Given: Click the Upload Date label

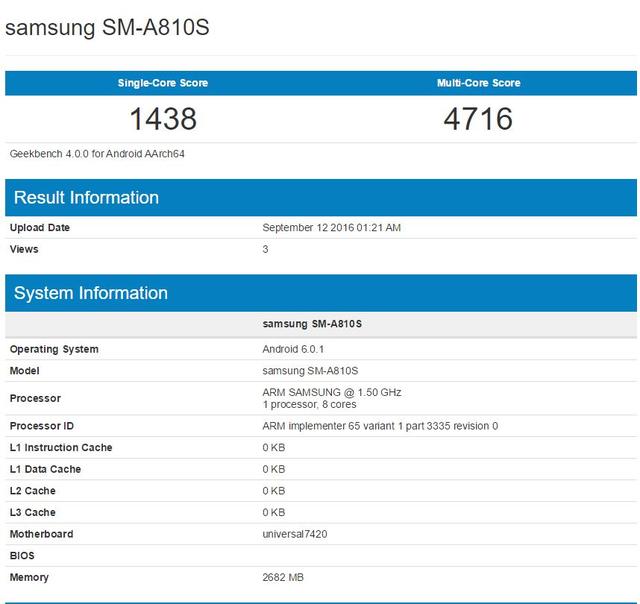Looking at the screenshot, I should click(40, 228).
